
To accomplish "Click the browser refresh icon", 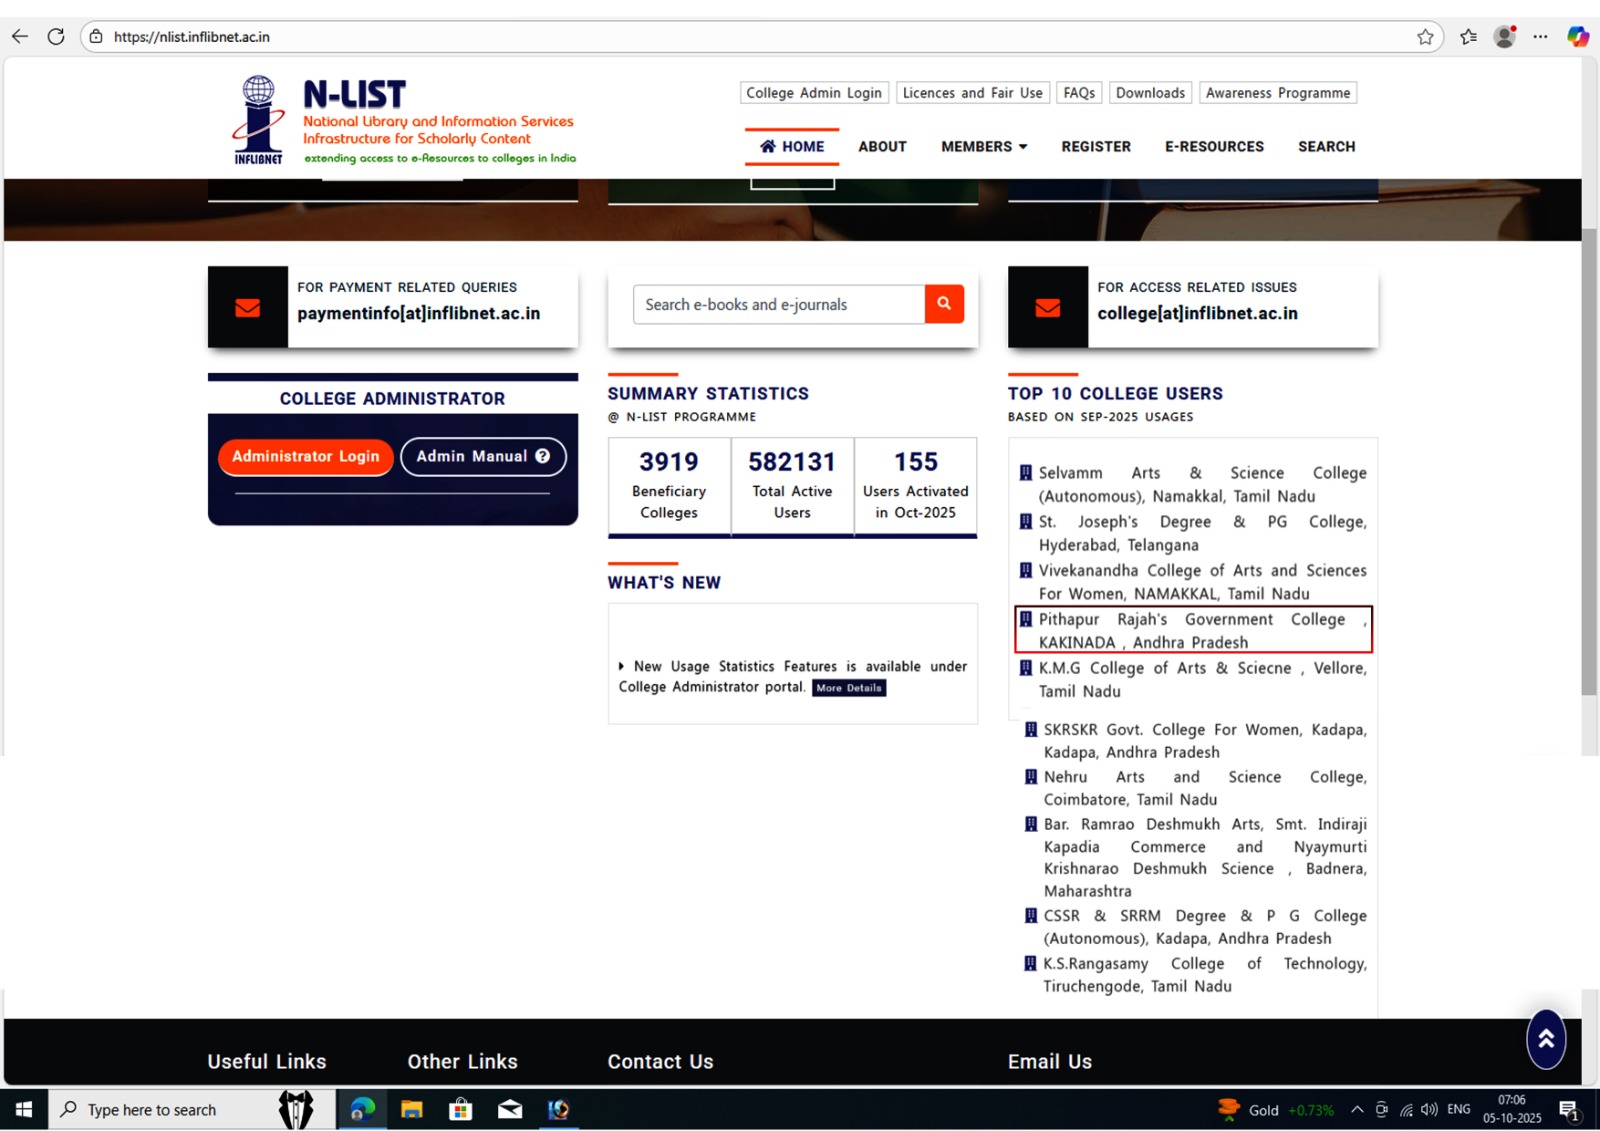I will (x=56, y=37).
